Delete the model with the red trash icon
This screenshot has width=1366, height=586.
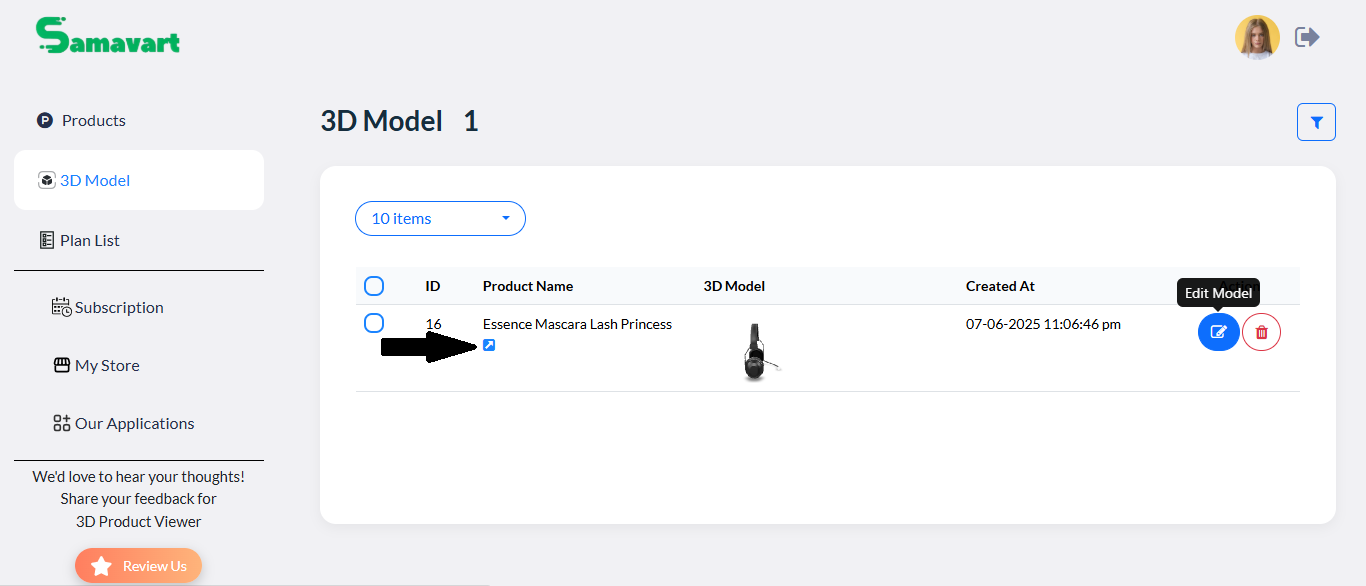coord(1262,332)
